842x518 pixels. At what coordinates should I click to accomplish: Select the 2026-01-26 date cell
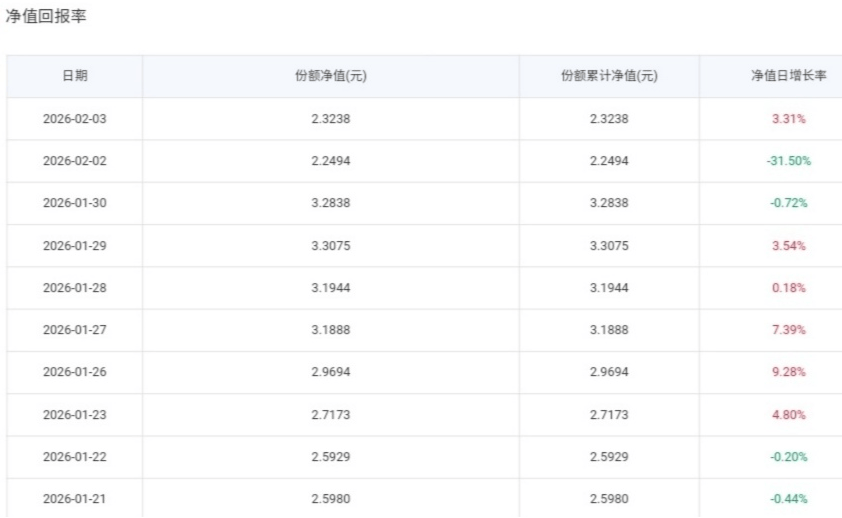click(x=74, y=372)
